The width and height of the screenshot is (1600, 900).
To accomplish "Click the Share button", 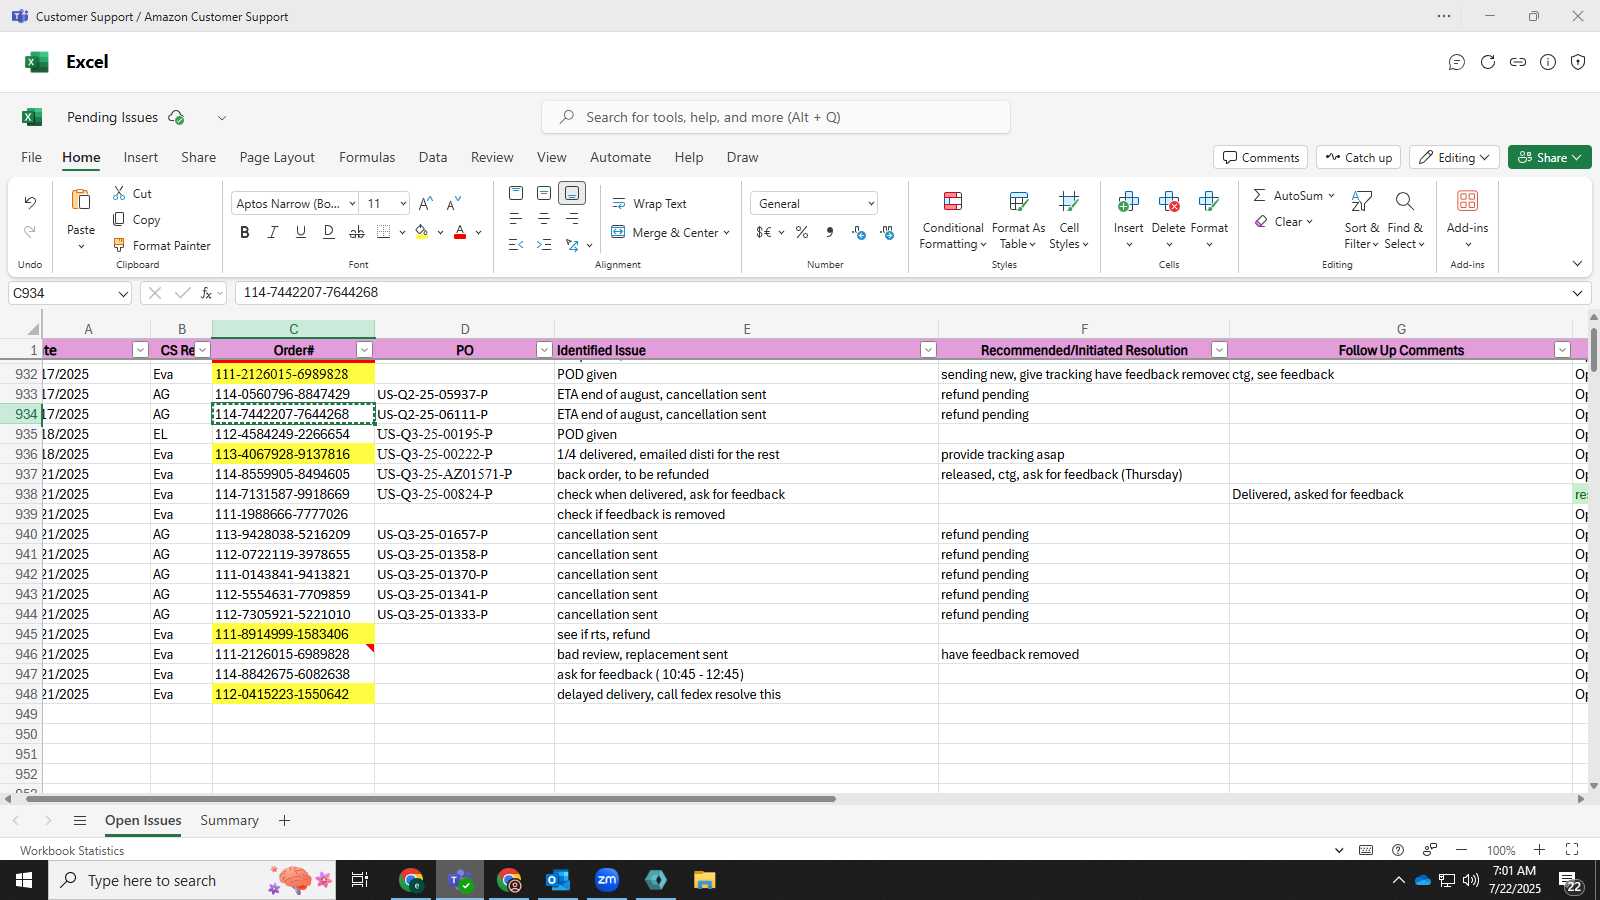I will coord(1550,158).
